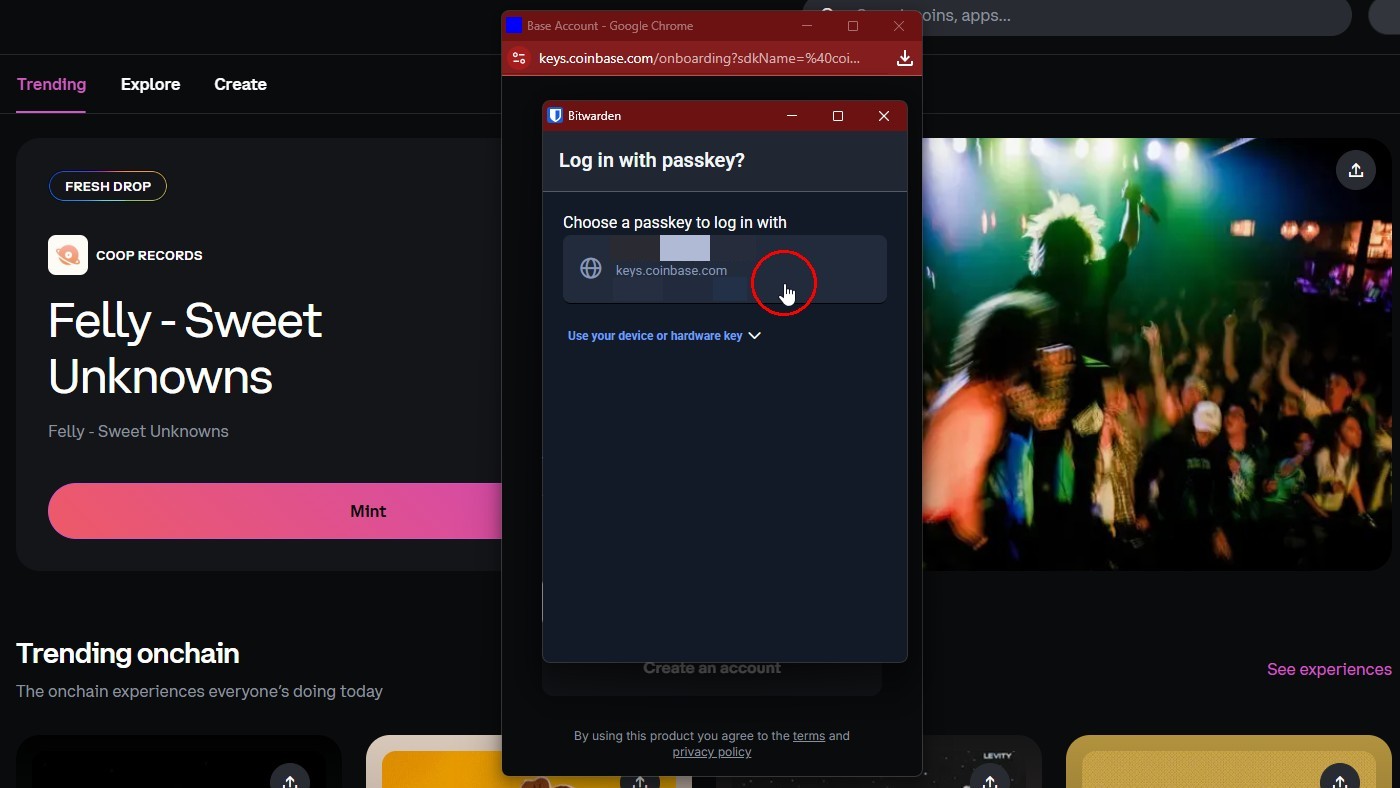Open the concert crowd hero photo
Viewport: 1400px width, 788px height.
1156,354
